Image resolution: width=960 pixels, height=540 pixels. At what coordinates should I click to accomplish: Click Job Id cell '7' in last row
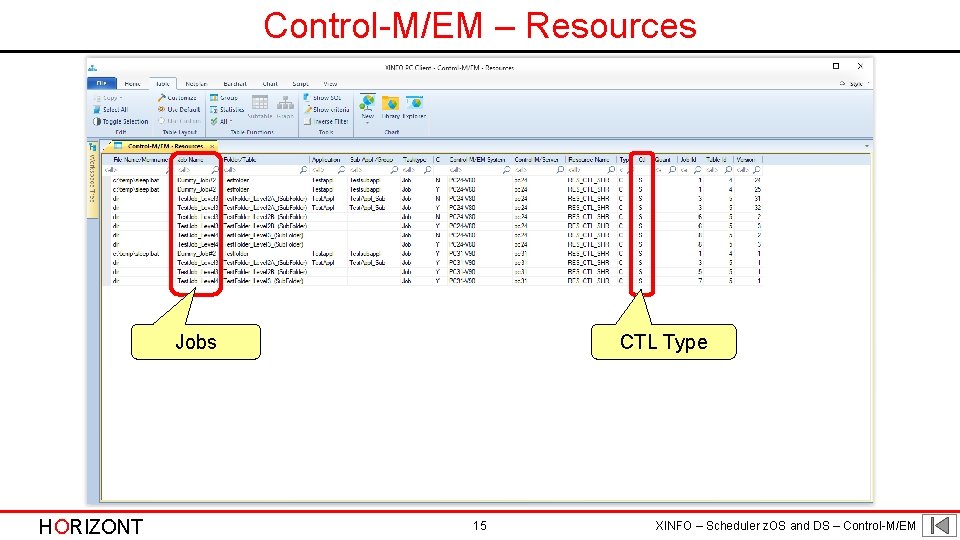pyautogui.click(x=700, y=281)
